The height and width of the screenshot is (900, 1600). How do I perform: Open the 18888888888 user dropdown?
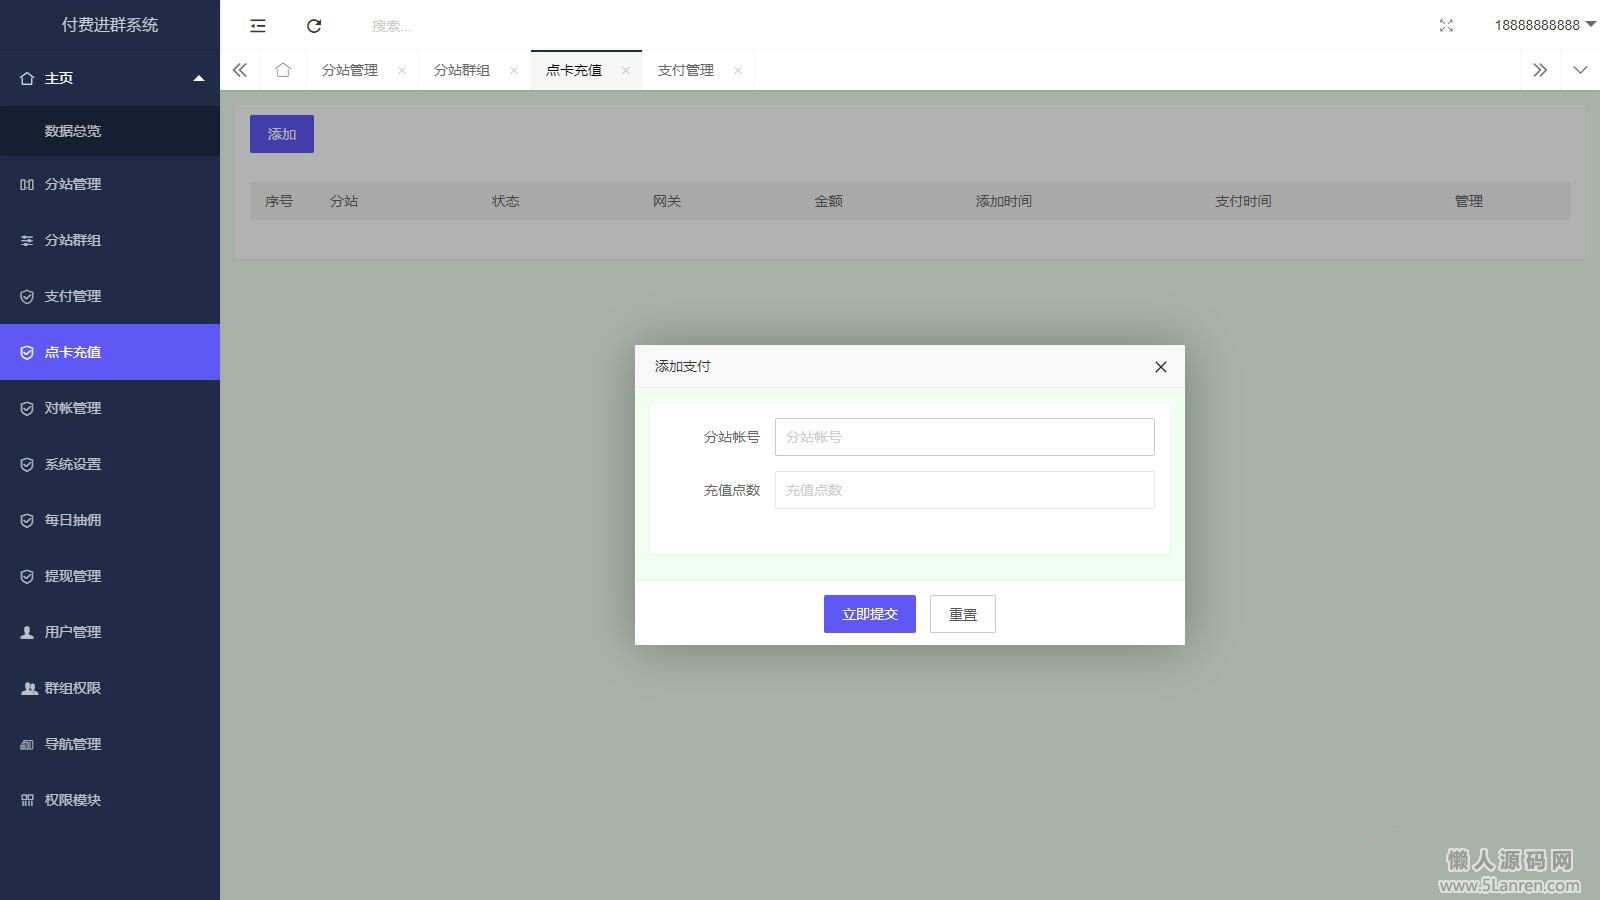pyautogui.click(x=1544, y=25)
